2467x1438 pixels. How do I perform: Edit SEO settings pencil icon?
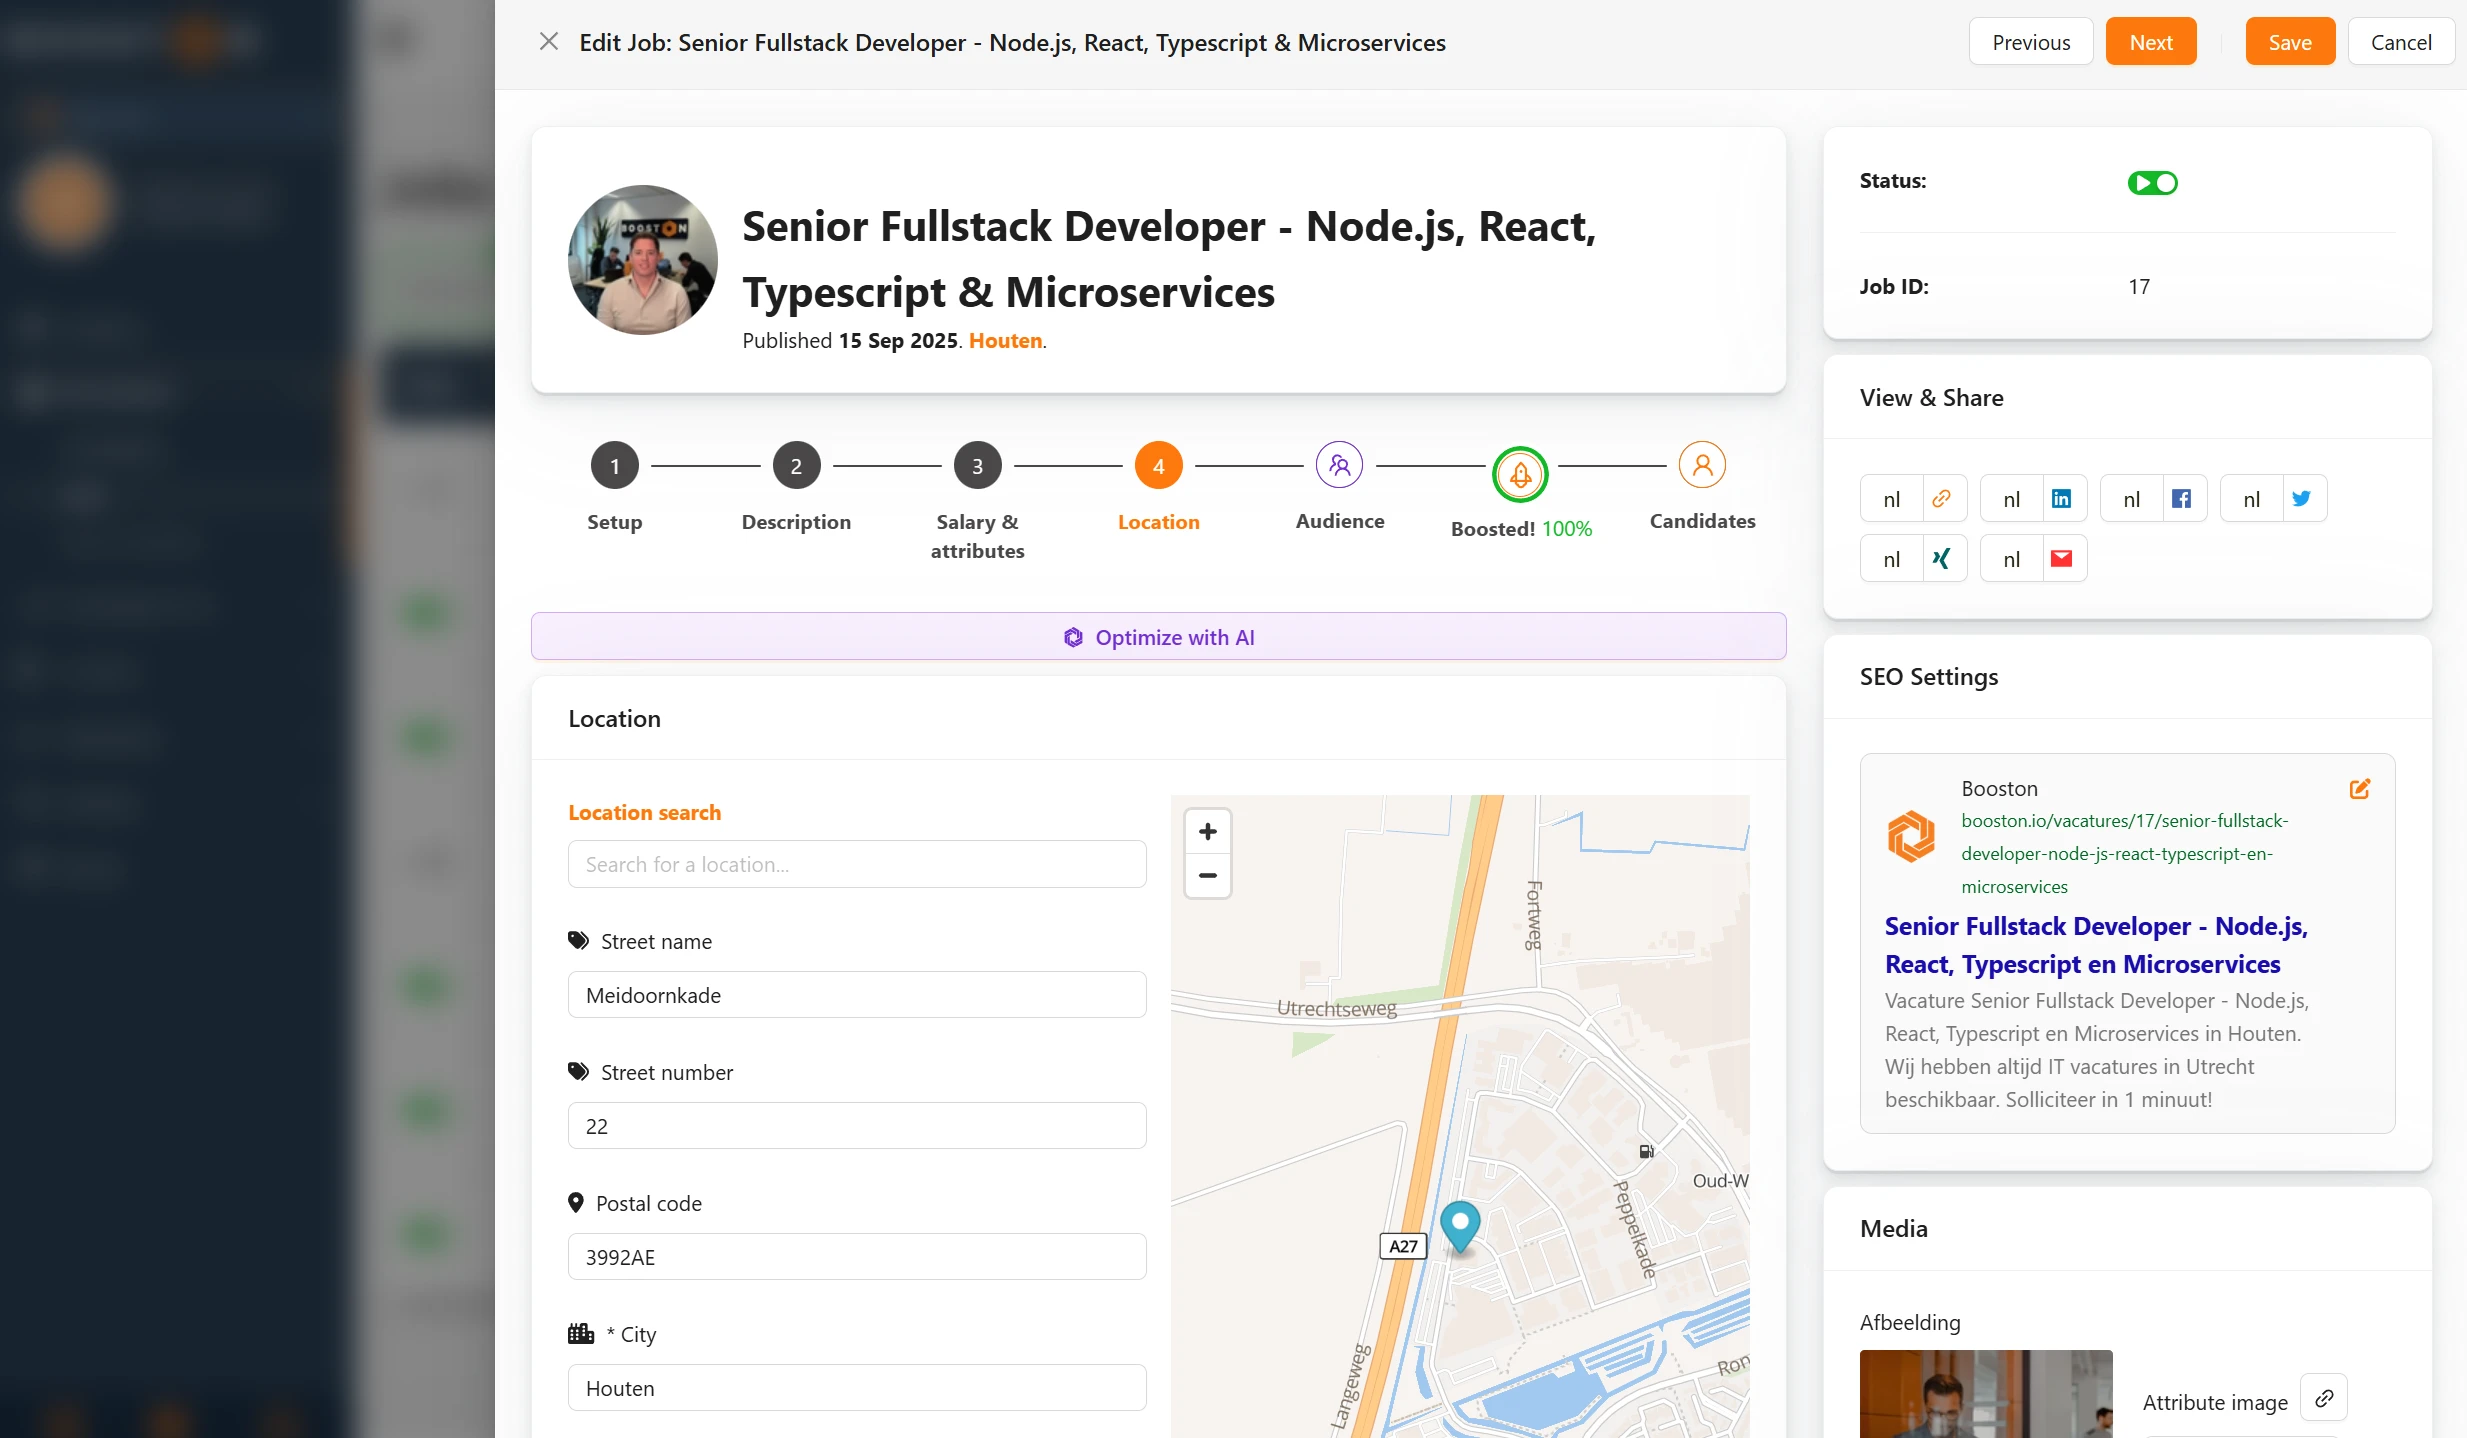point(2359,789)
